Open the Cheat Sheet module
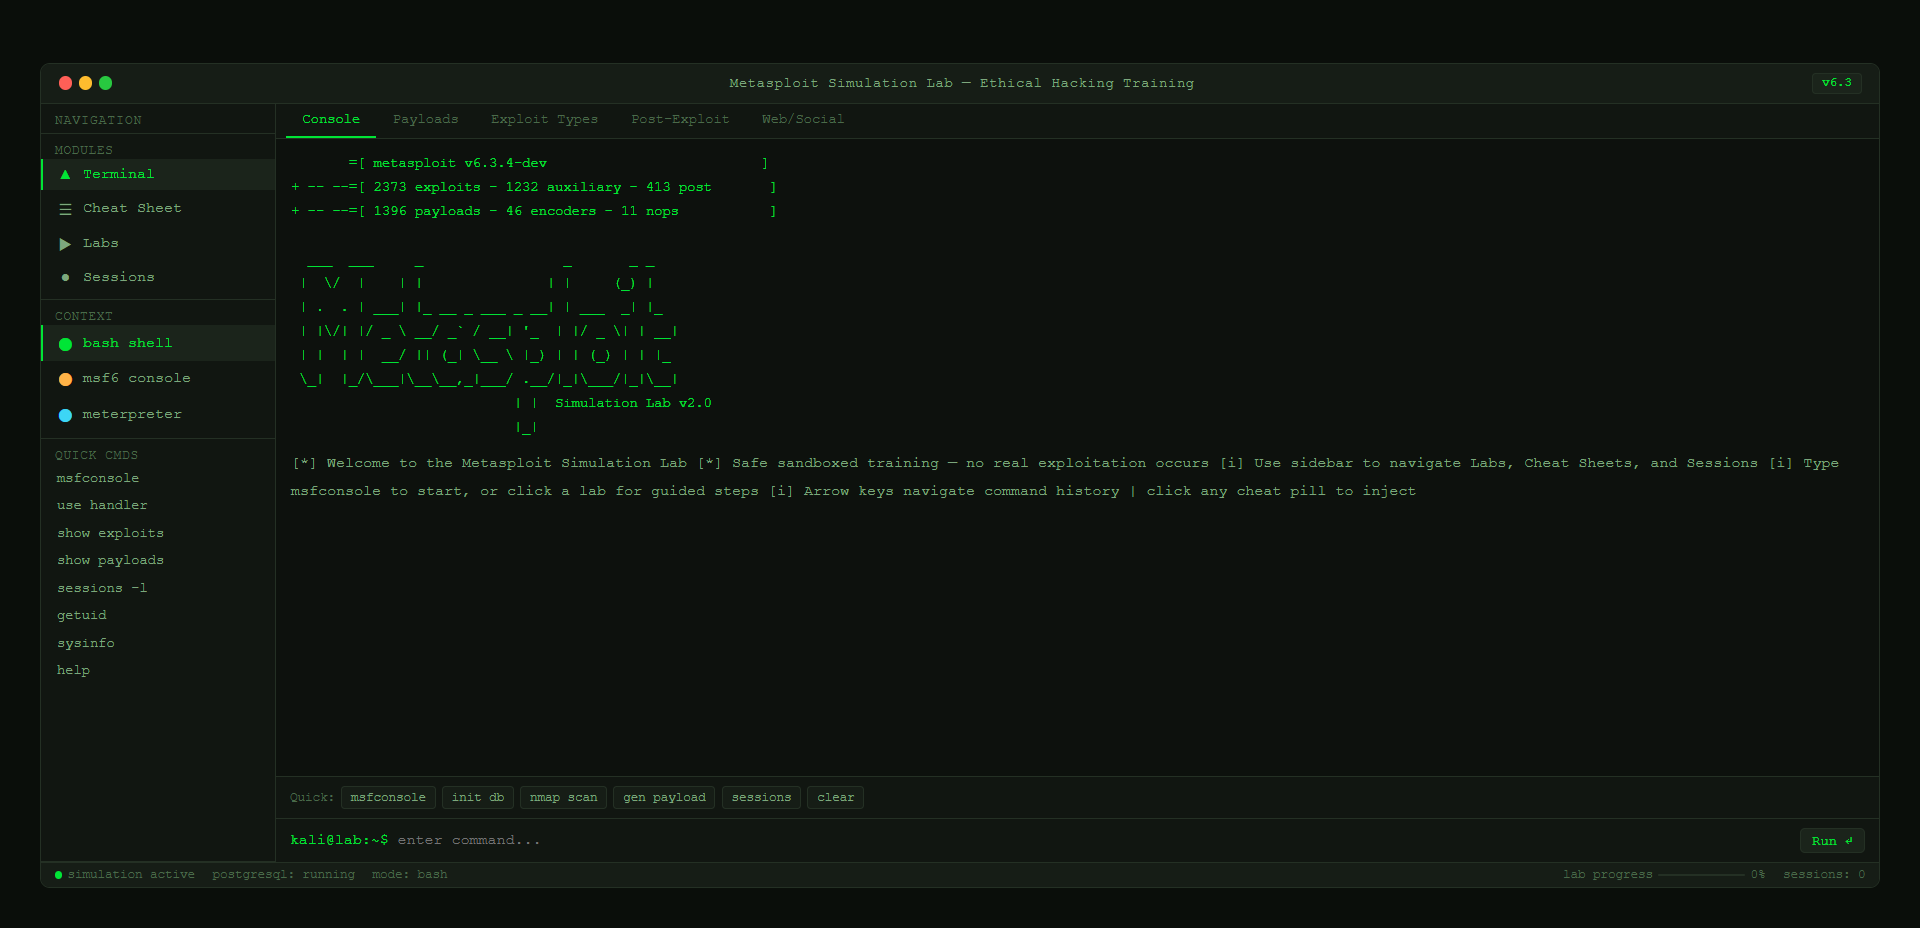 158,208
